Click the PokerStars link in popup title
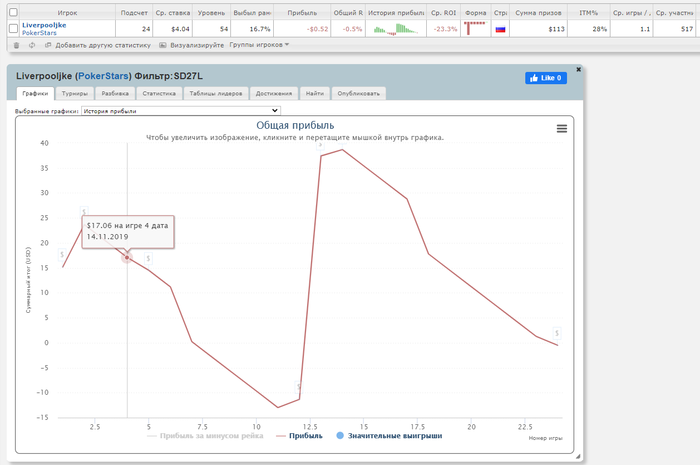 click(x=103, y=76)
